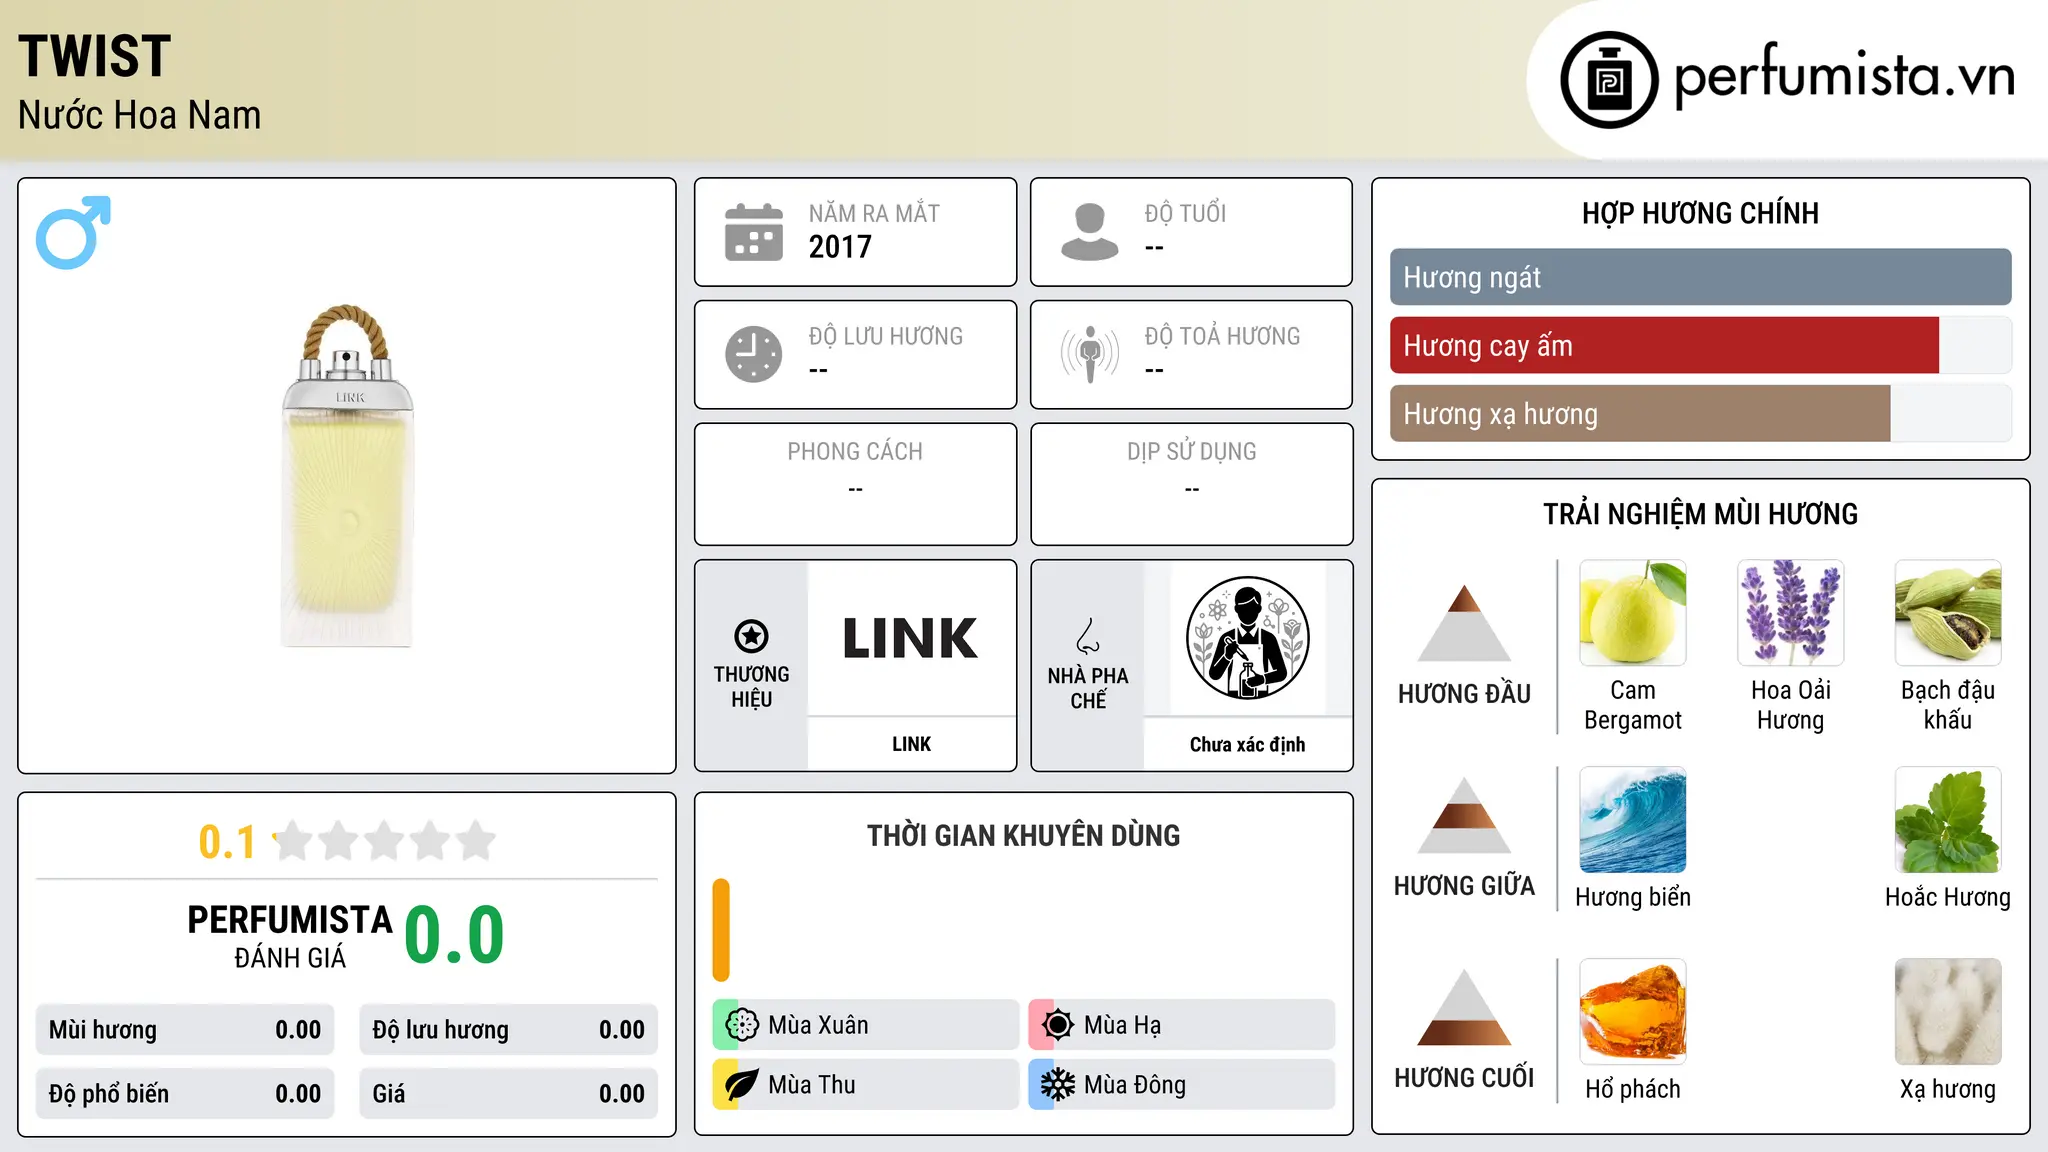The image size is (2048, 1152).
Task: Click the Twist perfume bottle product image
Action: [347, 476]
